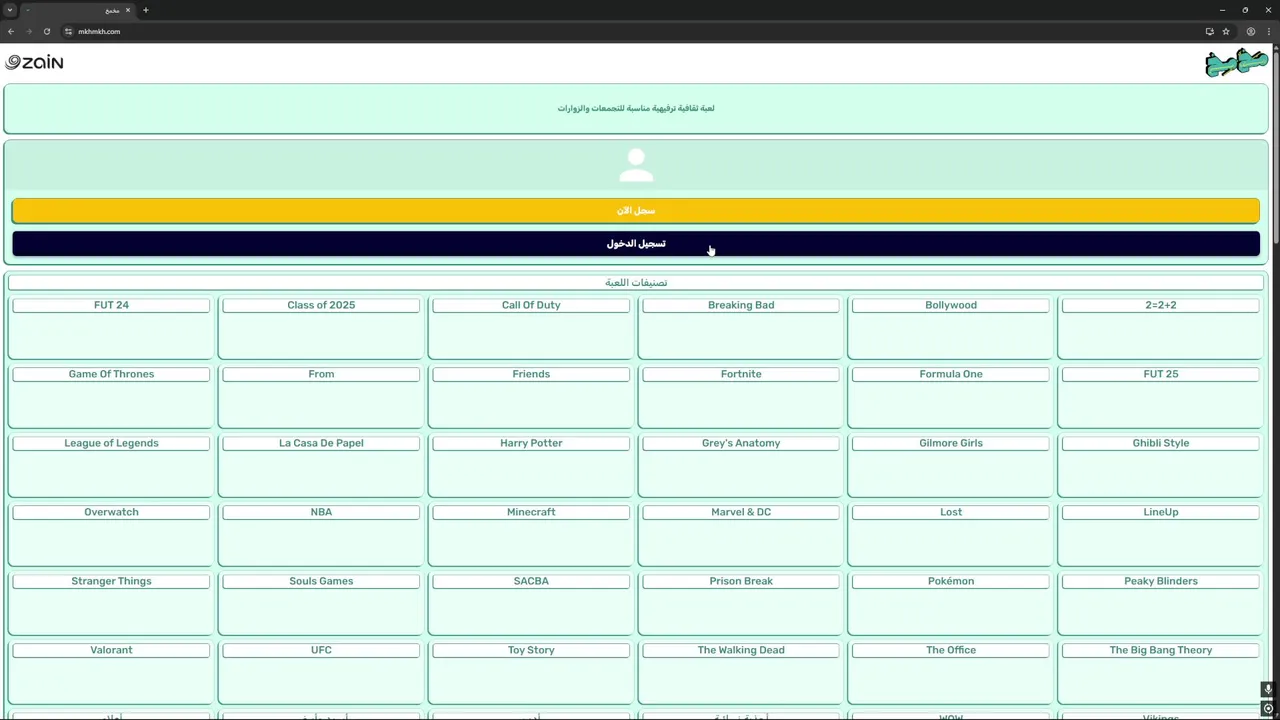This screenshot has height=720, width=1280.
Task: Open the Chrome three-dot menu
Action: click(x=1268, y=31)
